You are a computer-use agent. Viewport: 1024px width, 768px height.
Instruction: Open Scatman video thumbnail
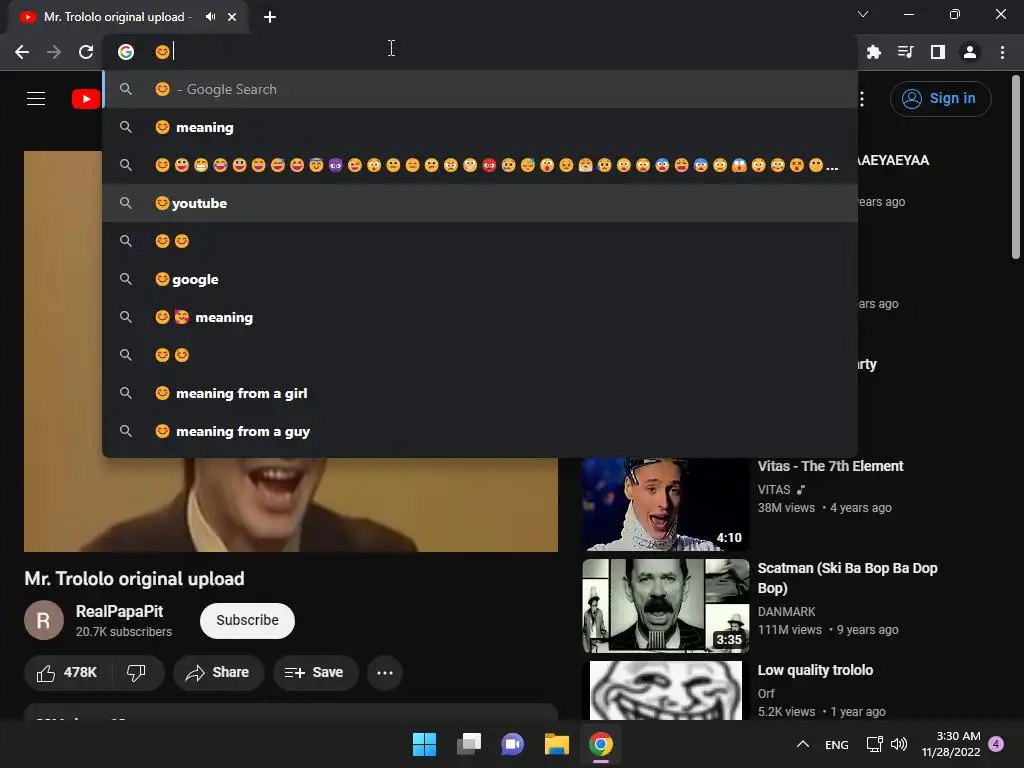point(665,606)
